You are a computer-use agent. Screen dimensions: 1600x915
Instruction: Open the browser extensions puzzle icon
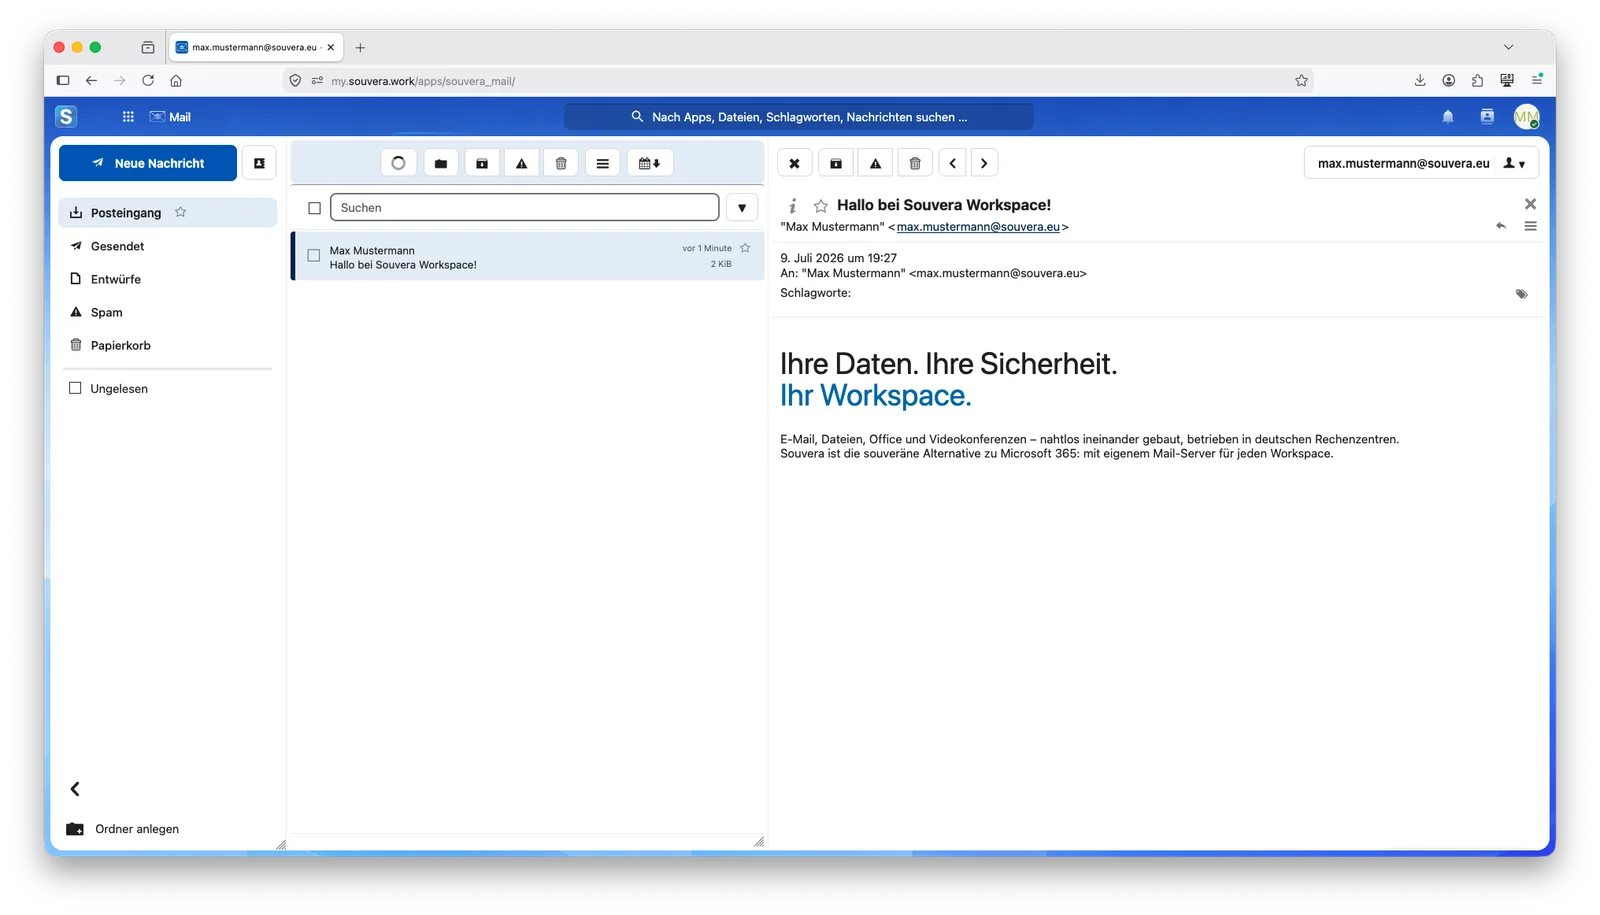[x=1477, y=80]
